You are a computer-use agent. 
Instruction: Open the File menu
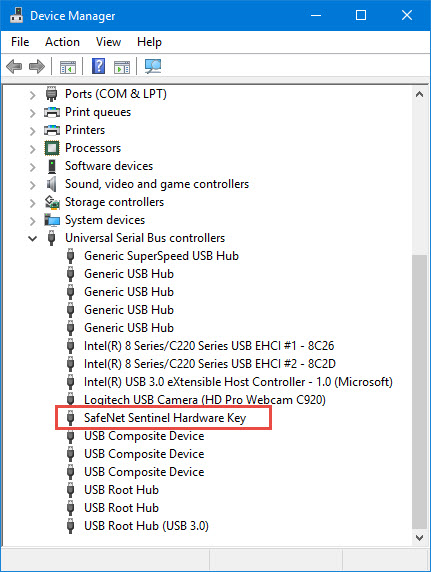(20, 42)
